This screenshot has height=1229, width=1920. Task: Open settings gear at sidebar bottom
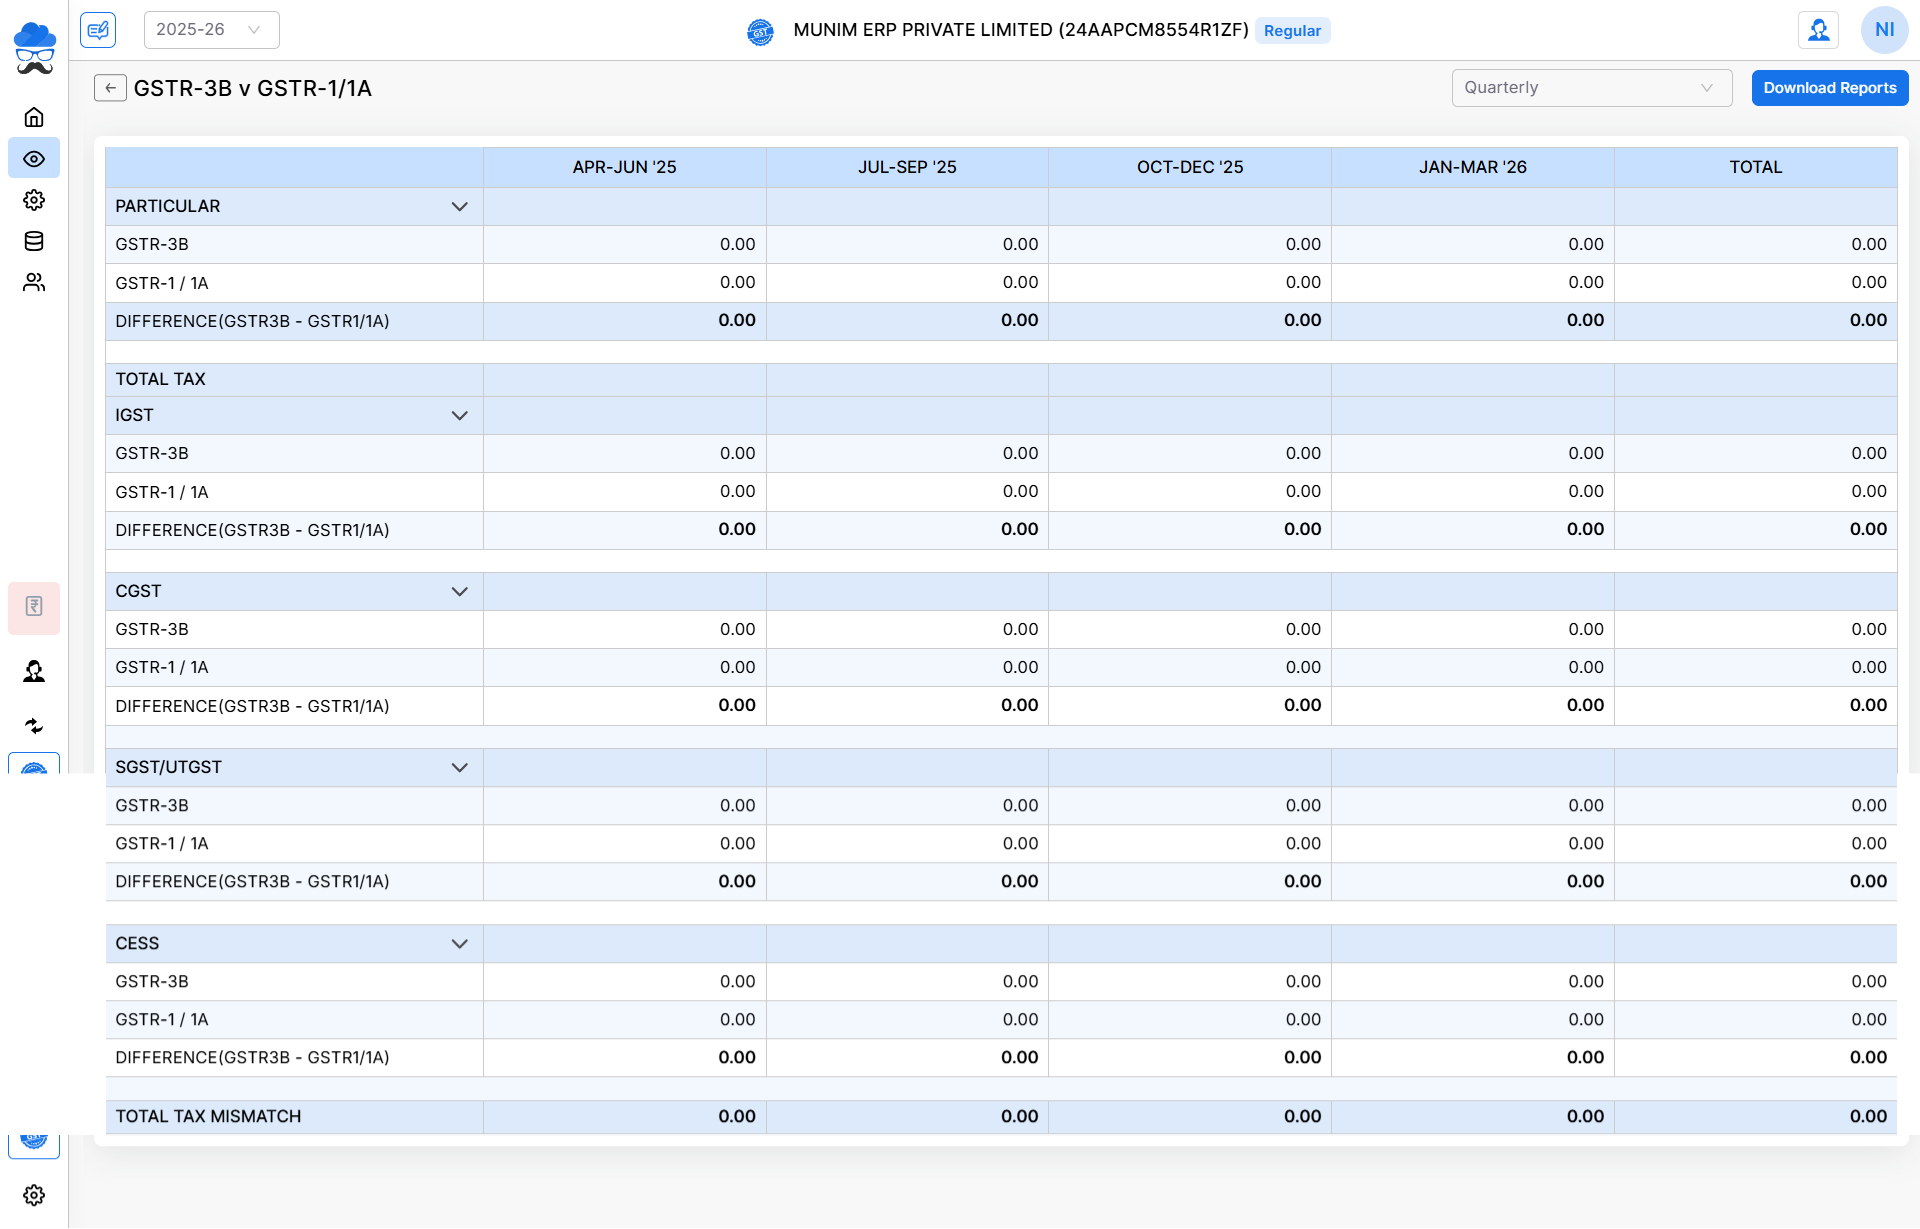[x=34, y=1195]
